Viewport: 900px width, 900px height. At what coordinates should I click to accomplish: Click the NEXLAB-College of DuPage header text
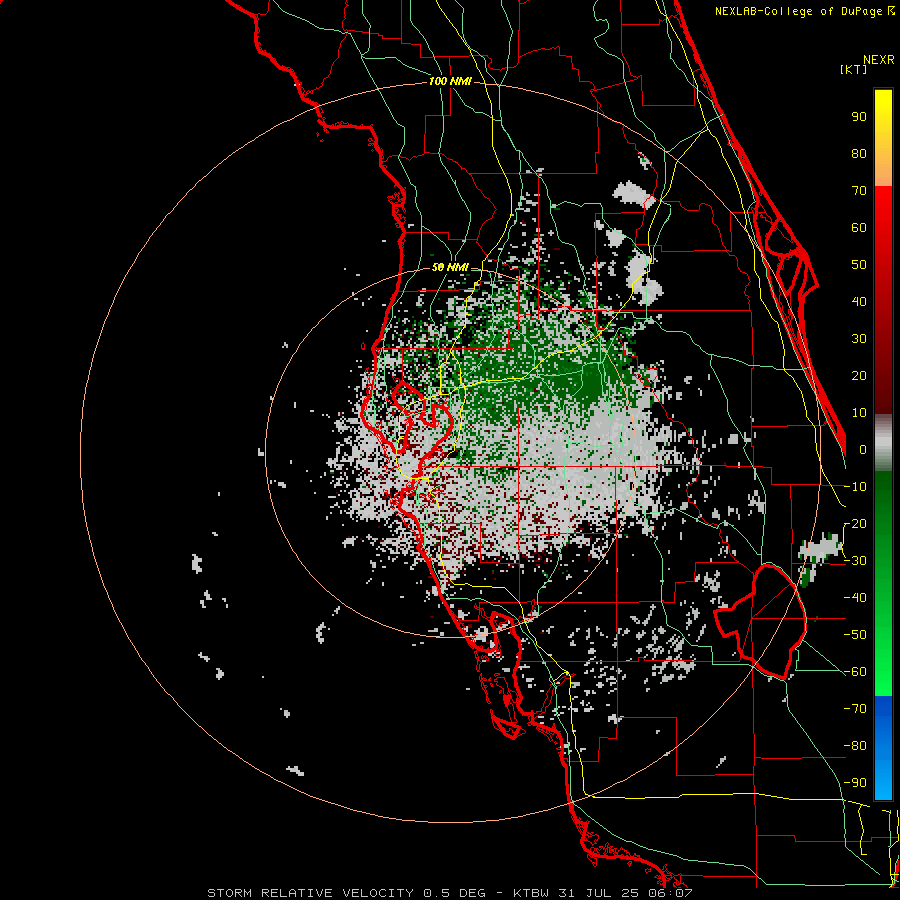click(804, 11)
